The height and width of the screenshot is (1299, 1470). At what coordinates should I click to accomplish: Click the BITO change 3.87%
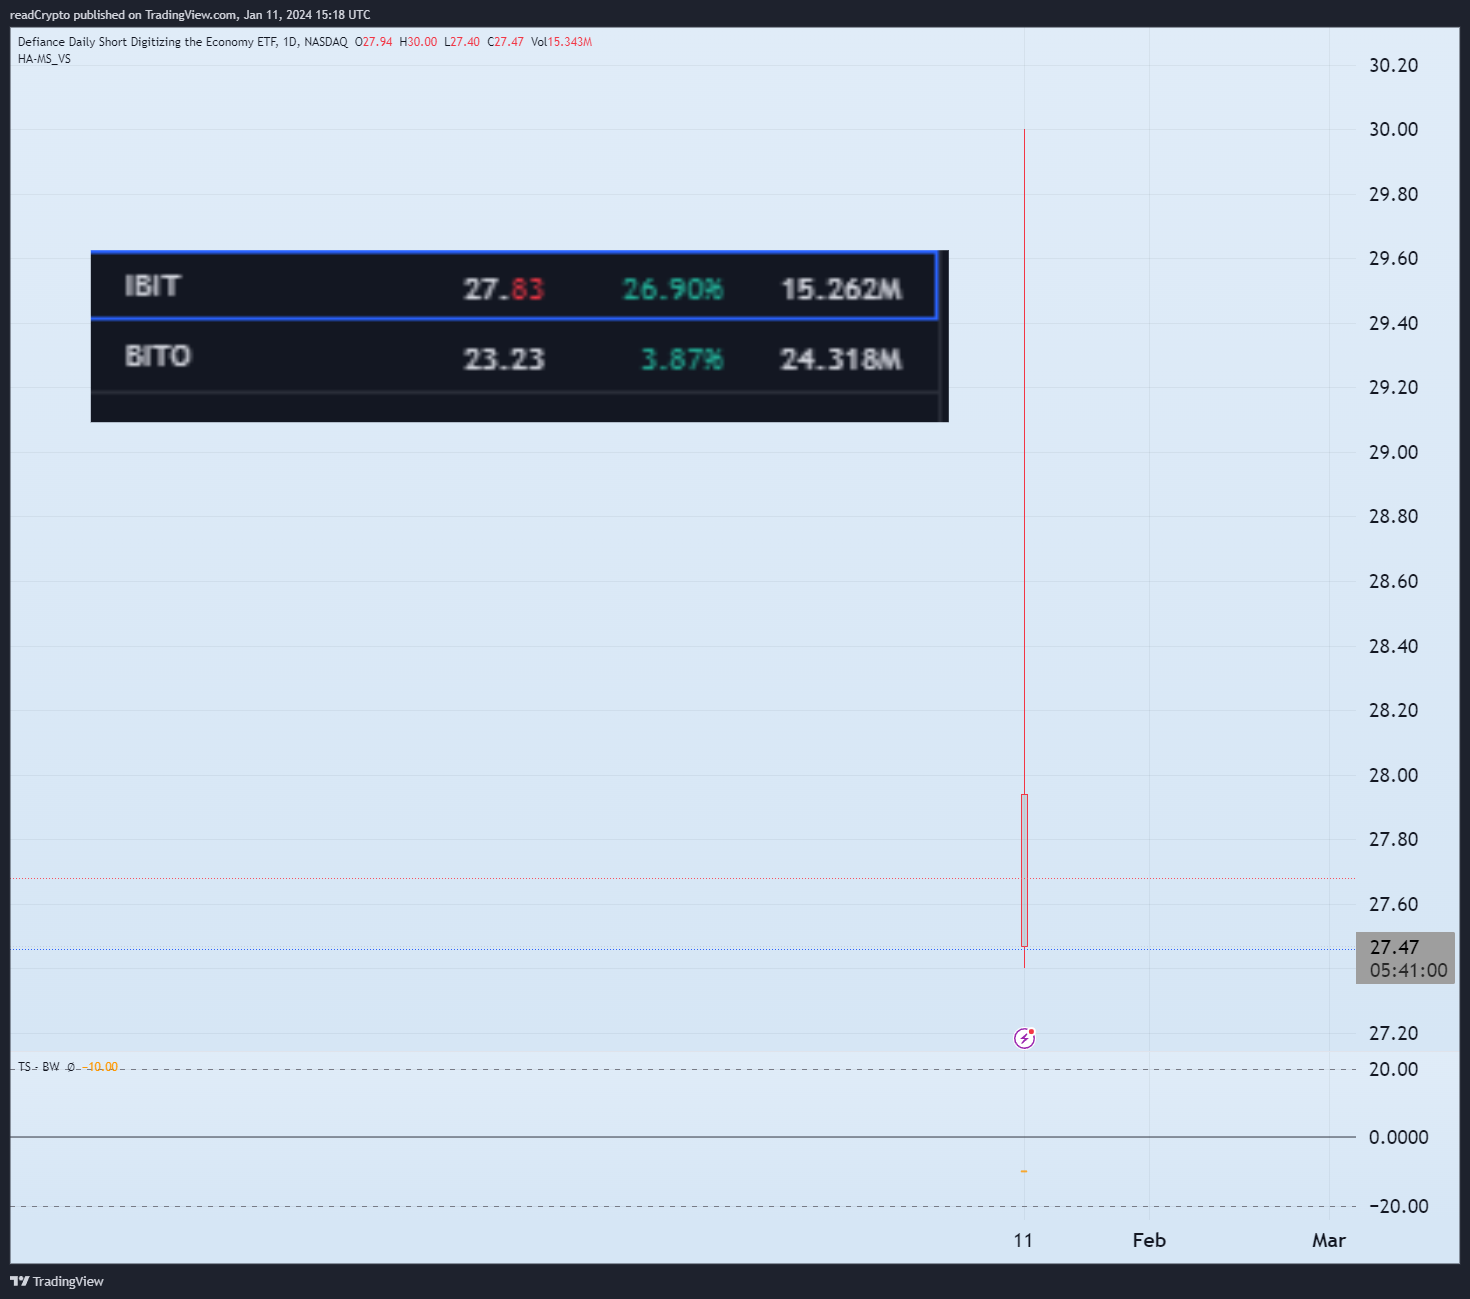coord(682,359)
